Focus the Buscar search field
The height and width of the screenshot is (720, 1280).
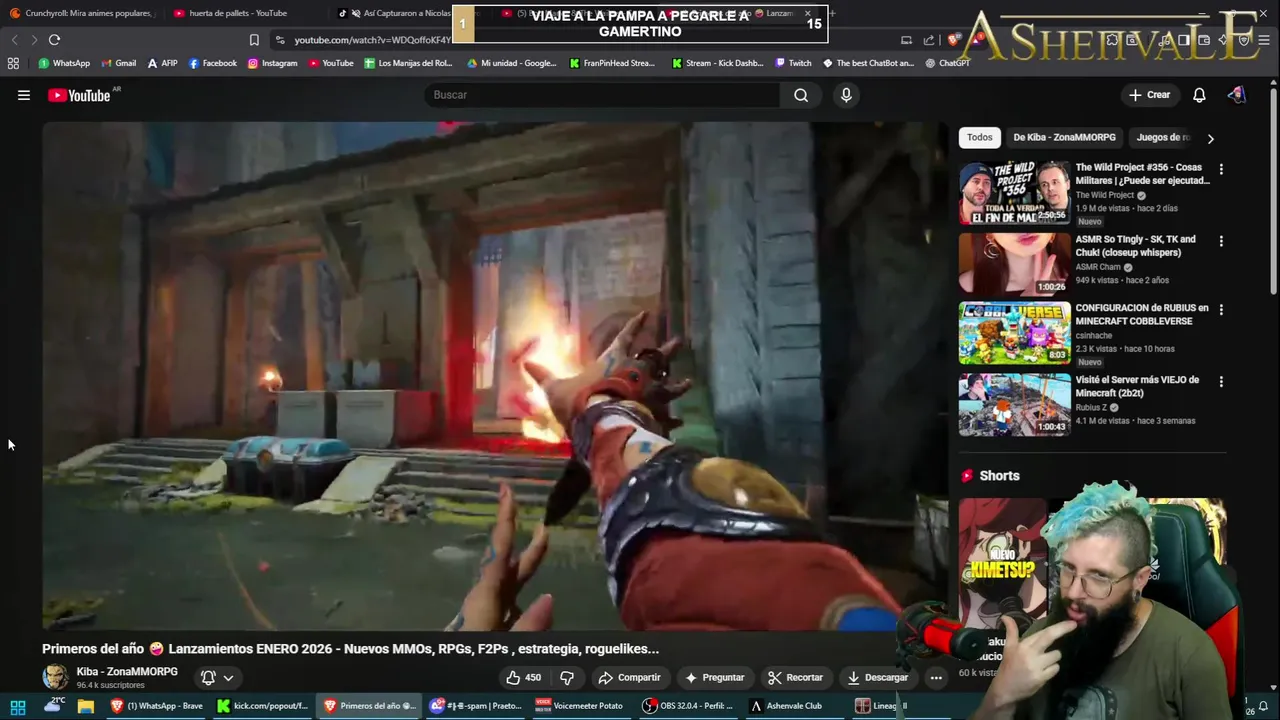602,95
